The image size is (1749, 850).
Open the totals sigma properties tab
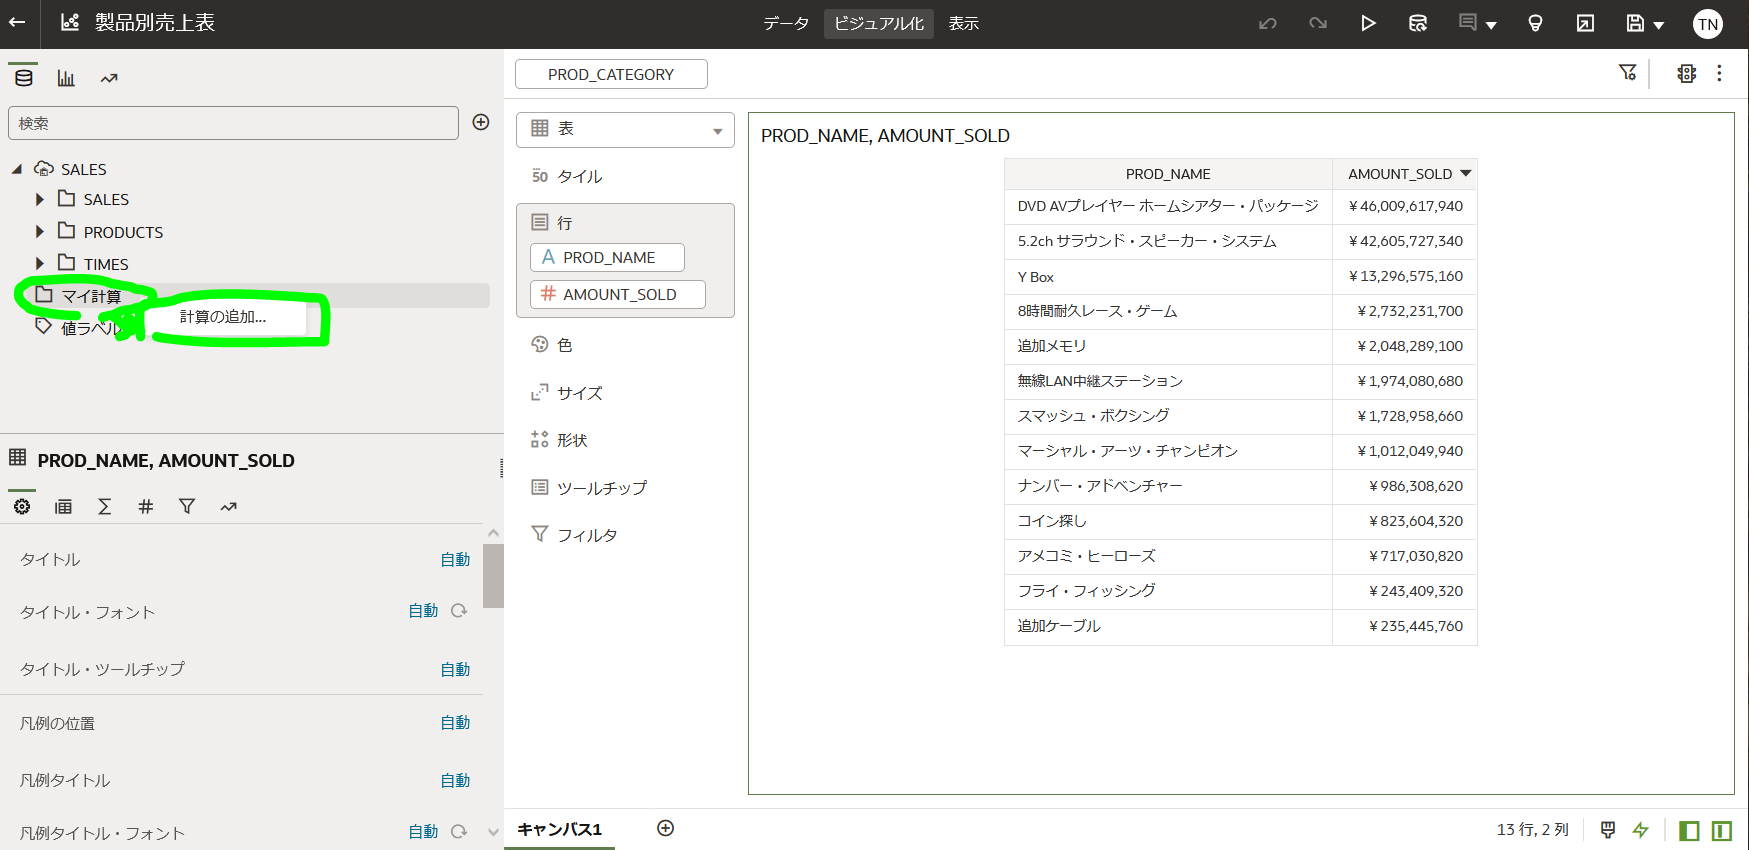104,506
